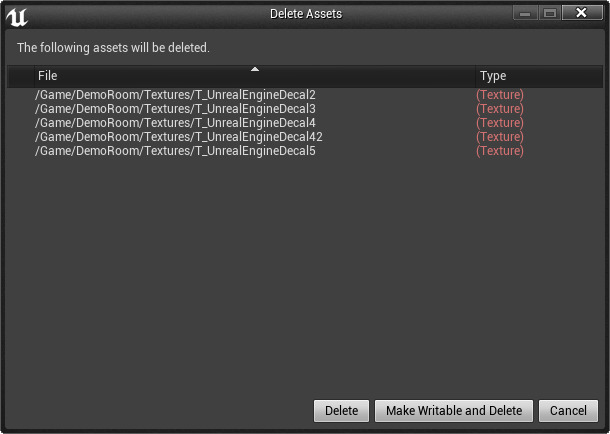Click the Delete Assets title bar

[x=305, y=14]
